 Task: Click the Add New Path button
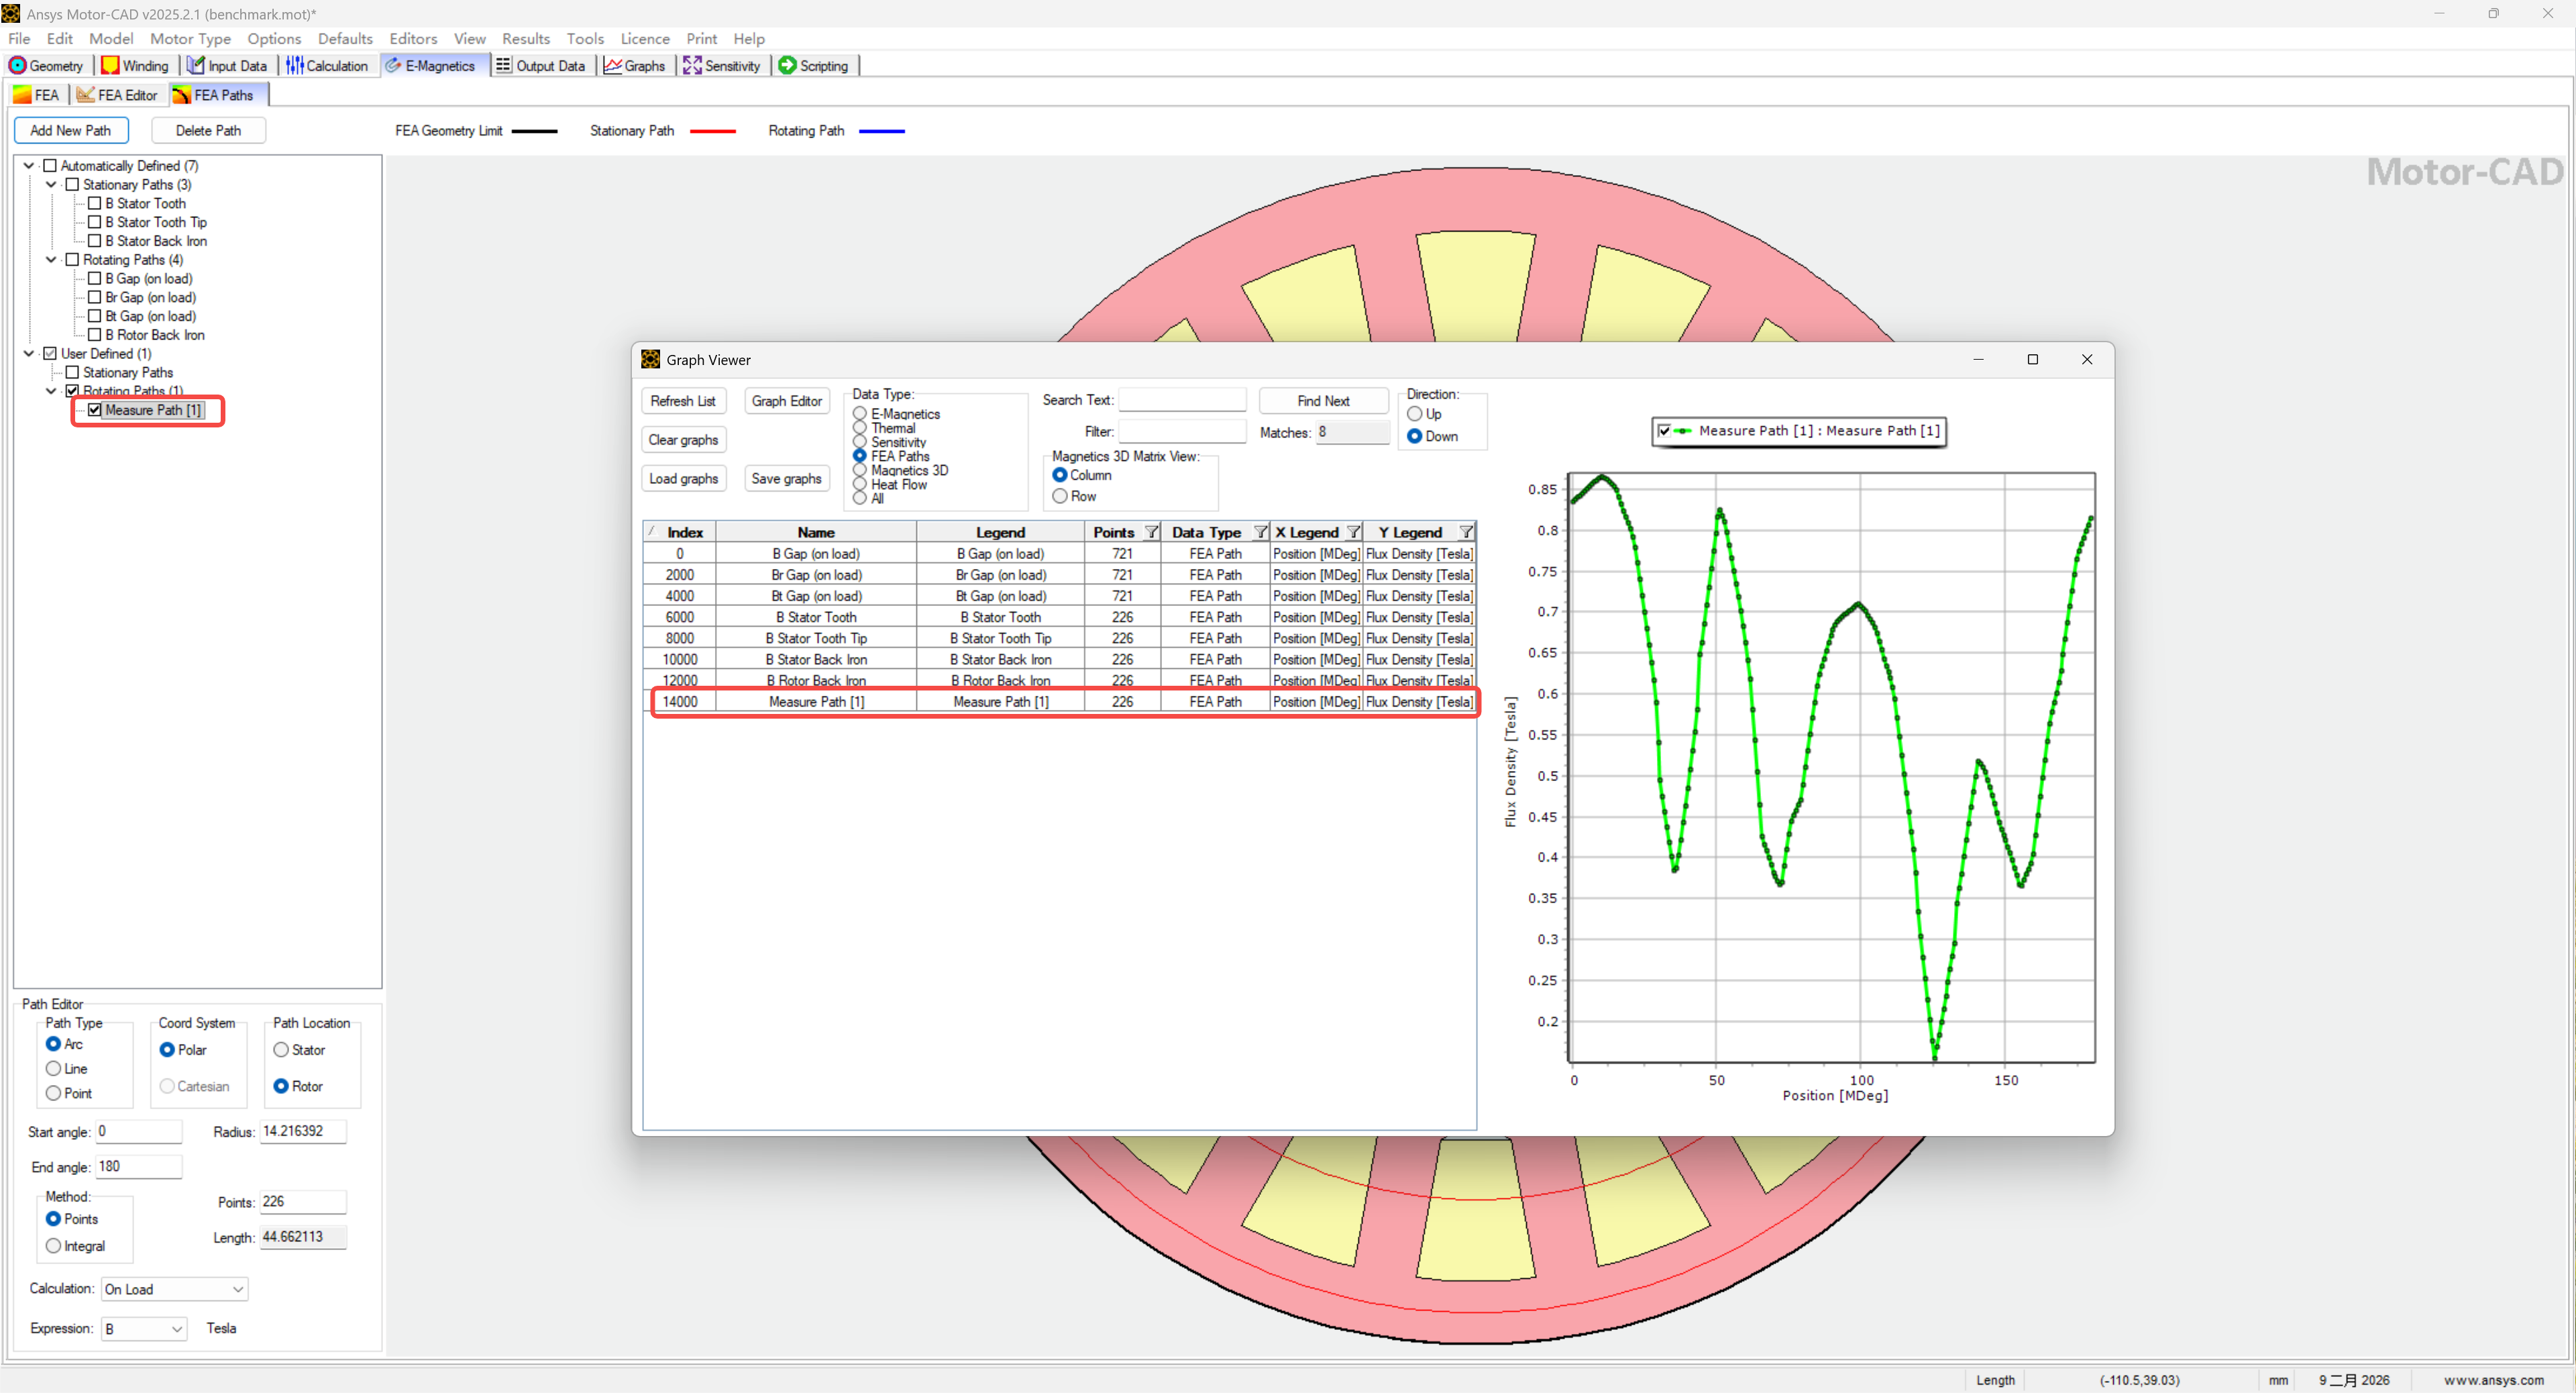pyautogui.click(x=70, y=130)
